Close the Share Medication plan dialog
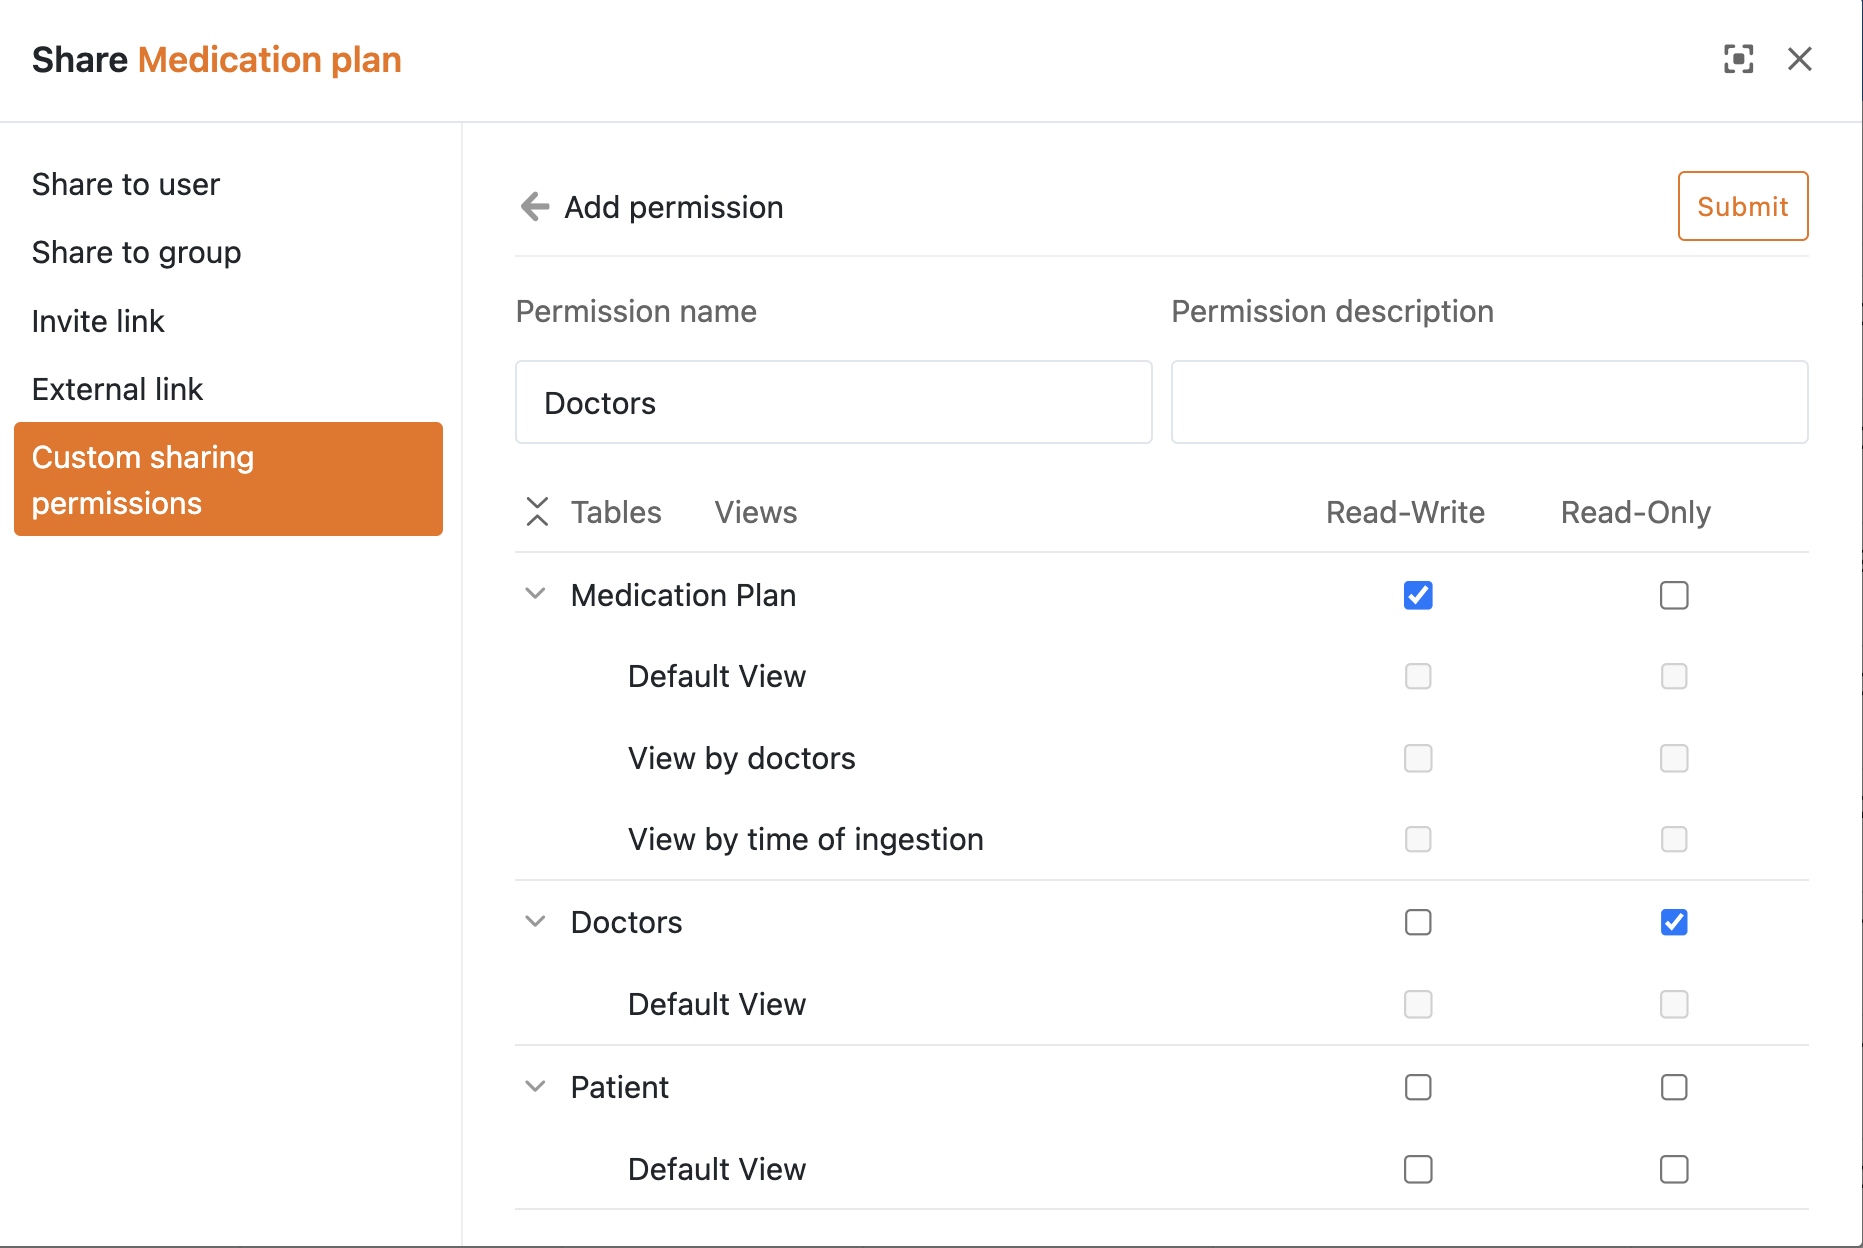Image resolution: width=1863 pixels, height=1248 pixels. pos(1800,59)
